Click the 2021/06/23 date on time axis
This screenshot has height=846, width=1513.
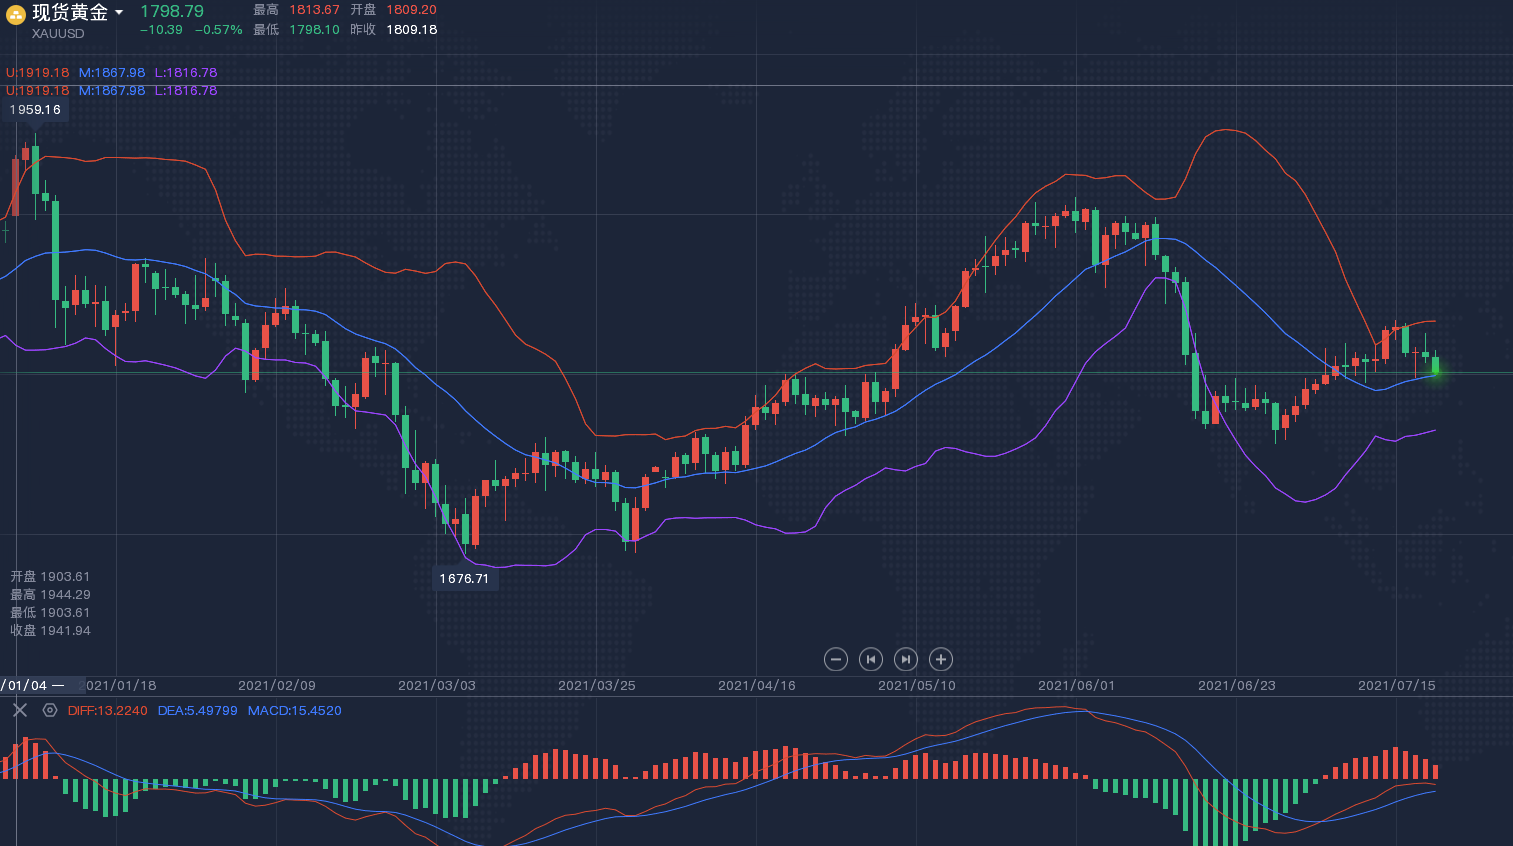[x=1237, y=686]
